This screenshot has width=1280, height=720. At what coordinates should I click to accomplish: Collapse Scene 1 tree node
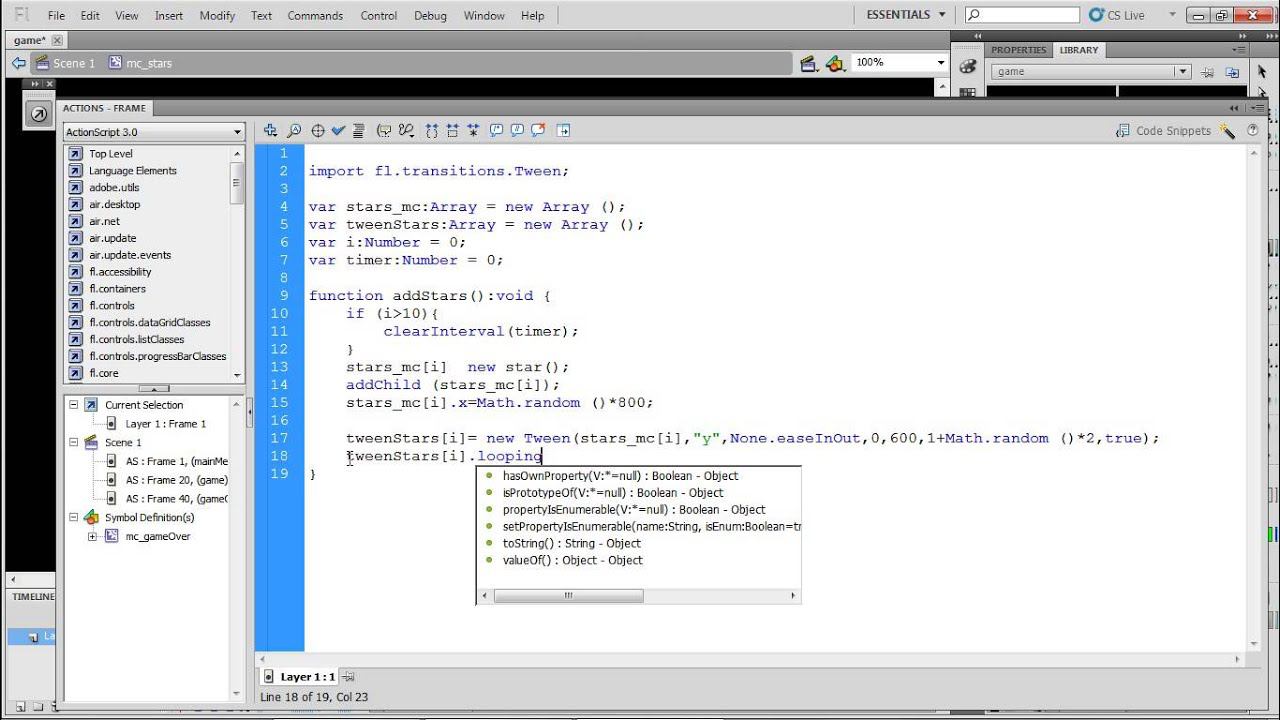click(x=73, y=442)
